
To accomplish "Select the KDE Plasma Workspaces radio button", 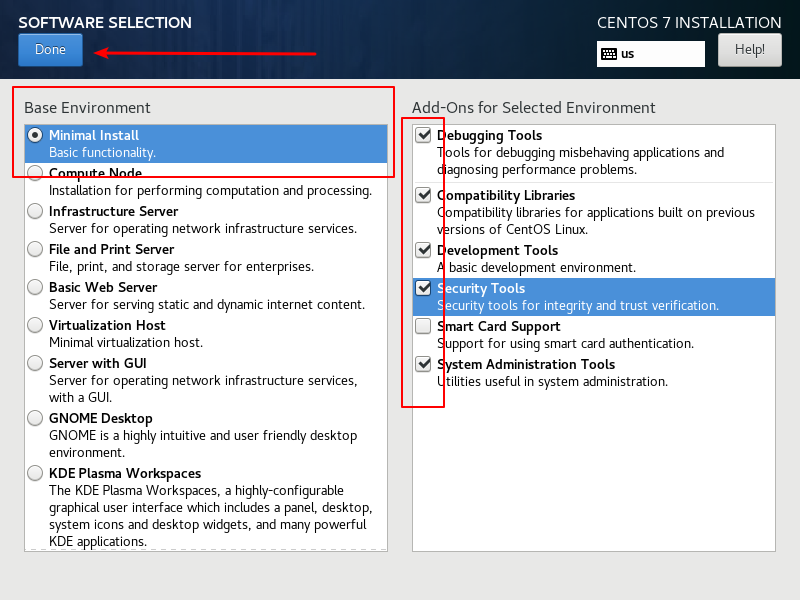I will click(x=35, y=473).
